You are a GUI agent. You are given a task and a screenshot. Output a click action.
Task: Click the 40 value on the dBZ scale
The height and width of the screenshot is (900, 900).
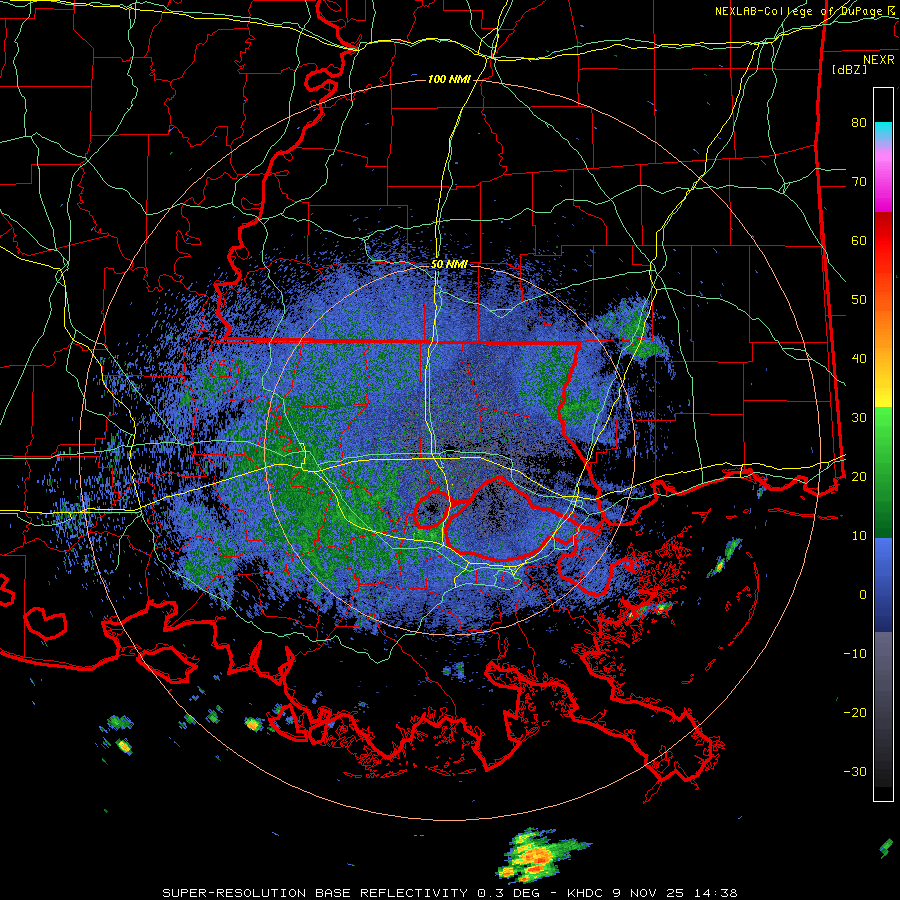tap(859, 359)
